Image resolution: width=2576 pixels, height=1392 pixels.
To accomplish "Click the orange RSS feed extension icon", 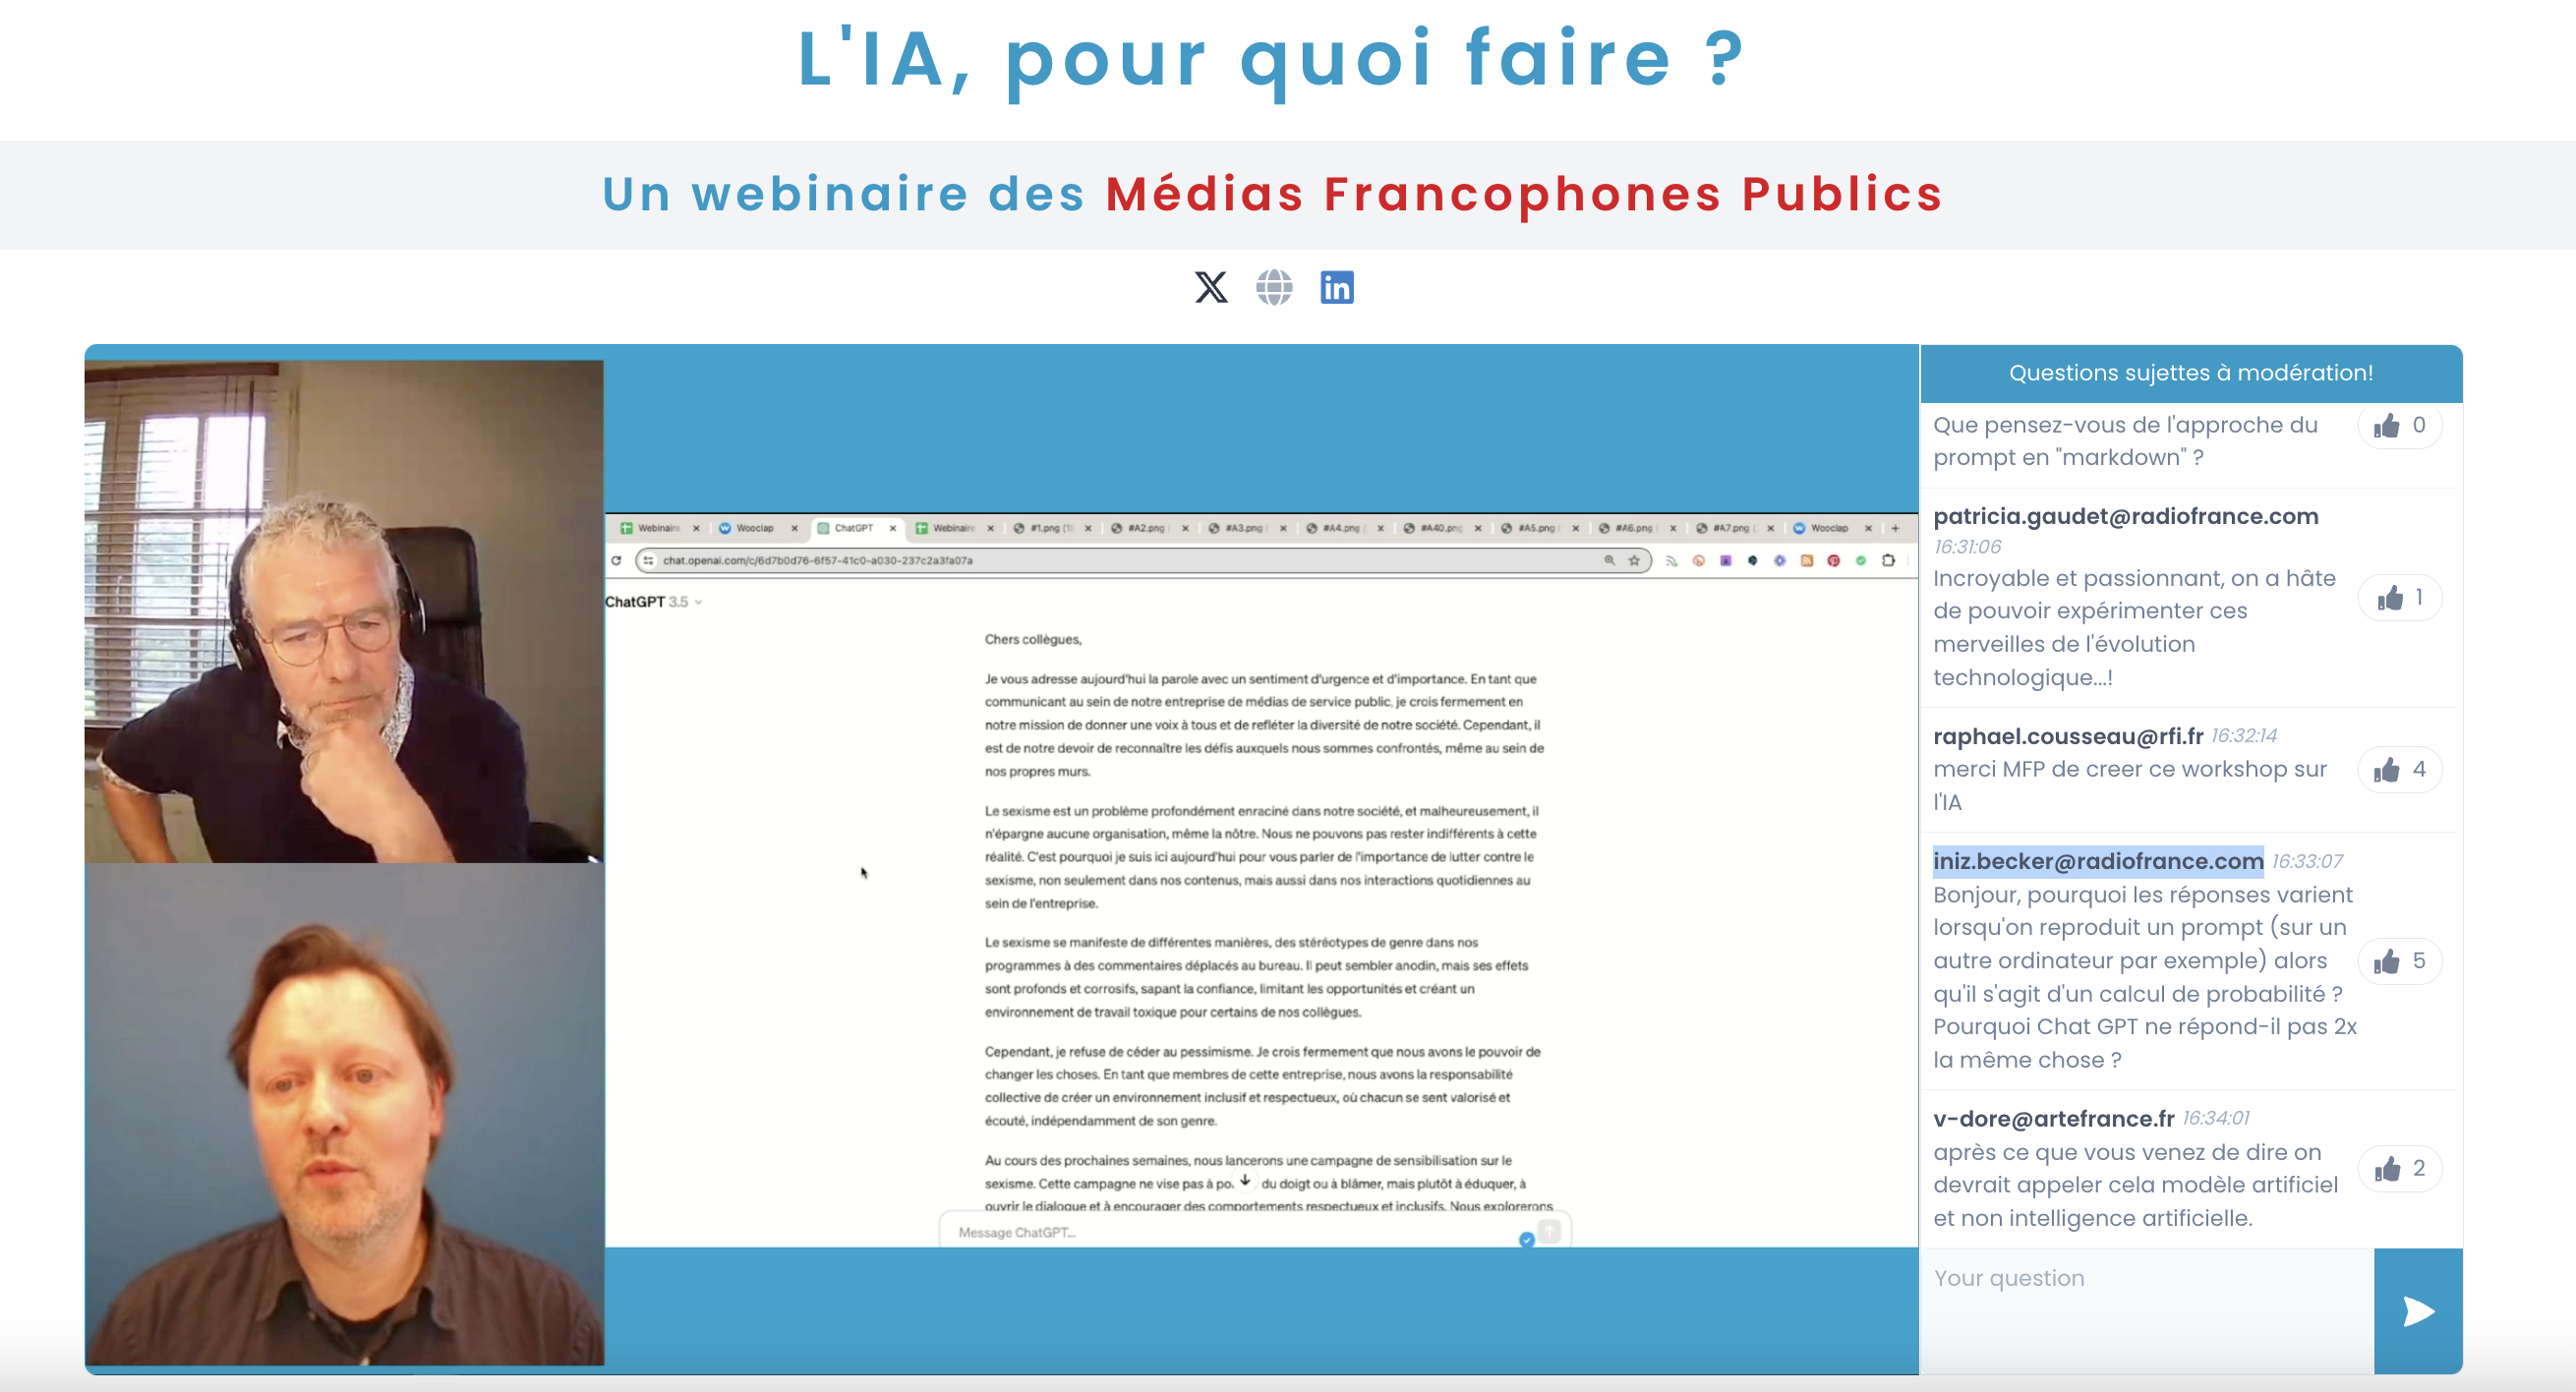I will coord(1807,561).
